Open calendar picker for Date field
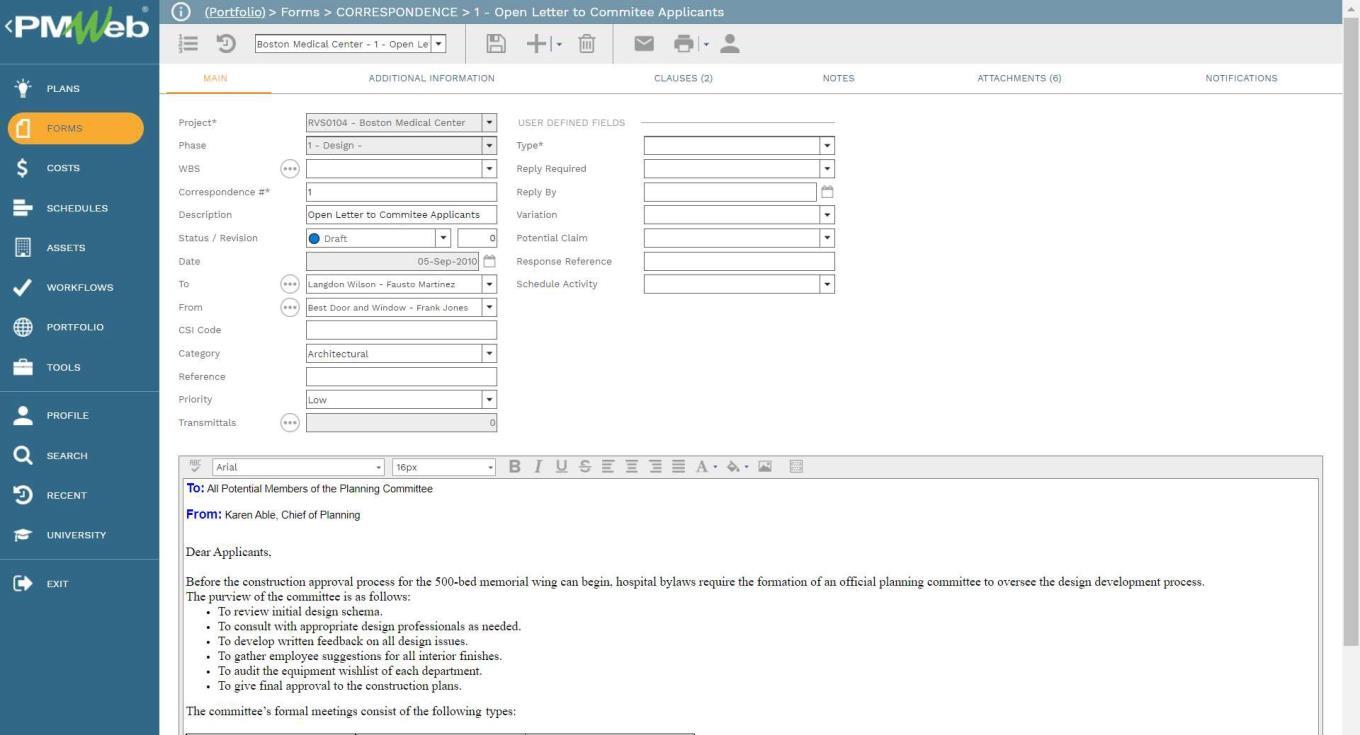Viewport: 1360px width, 735px height. pyautogui.click(x=489, y=261)
